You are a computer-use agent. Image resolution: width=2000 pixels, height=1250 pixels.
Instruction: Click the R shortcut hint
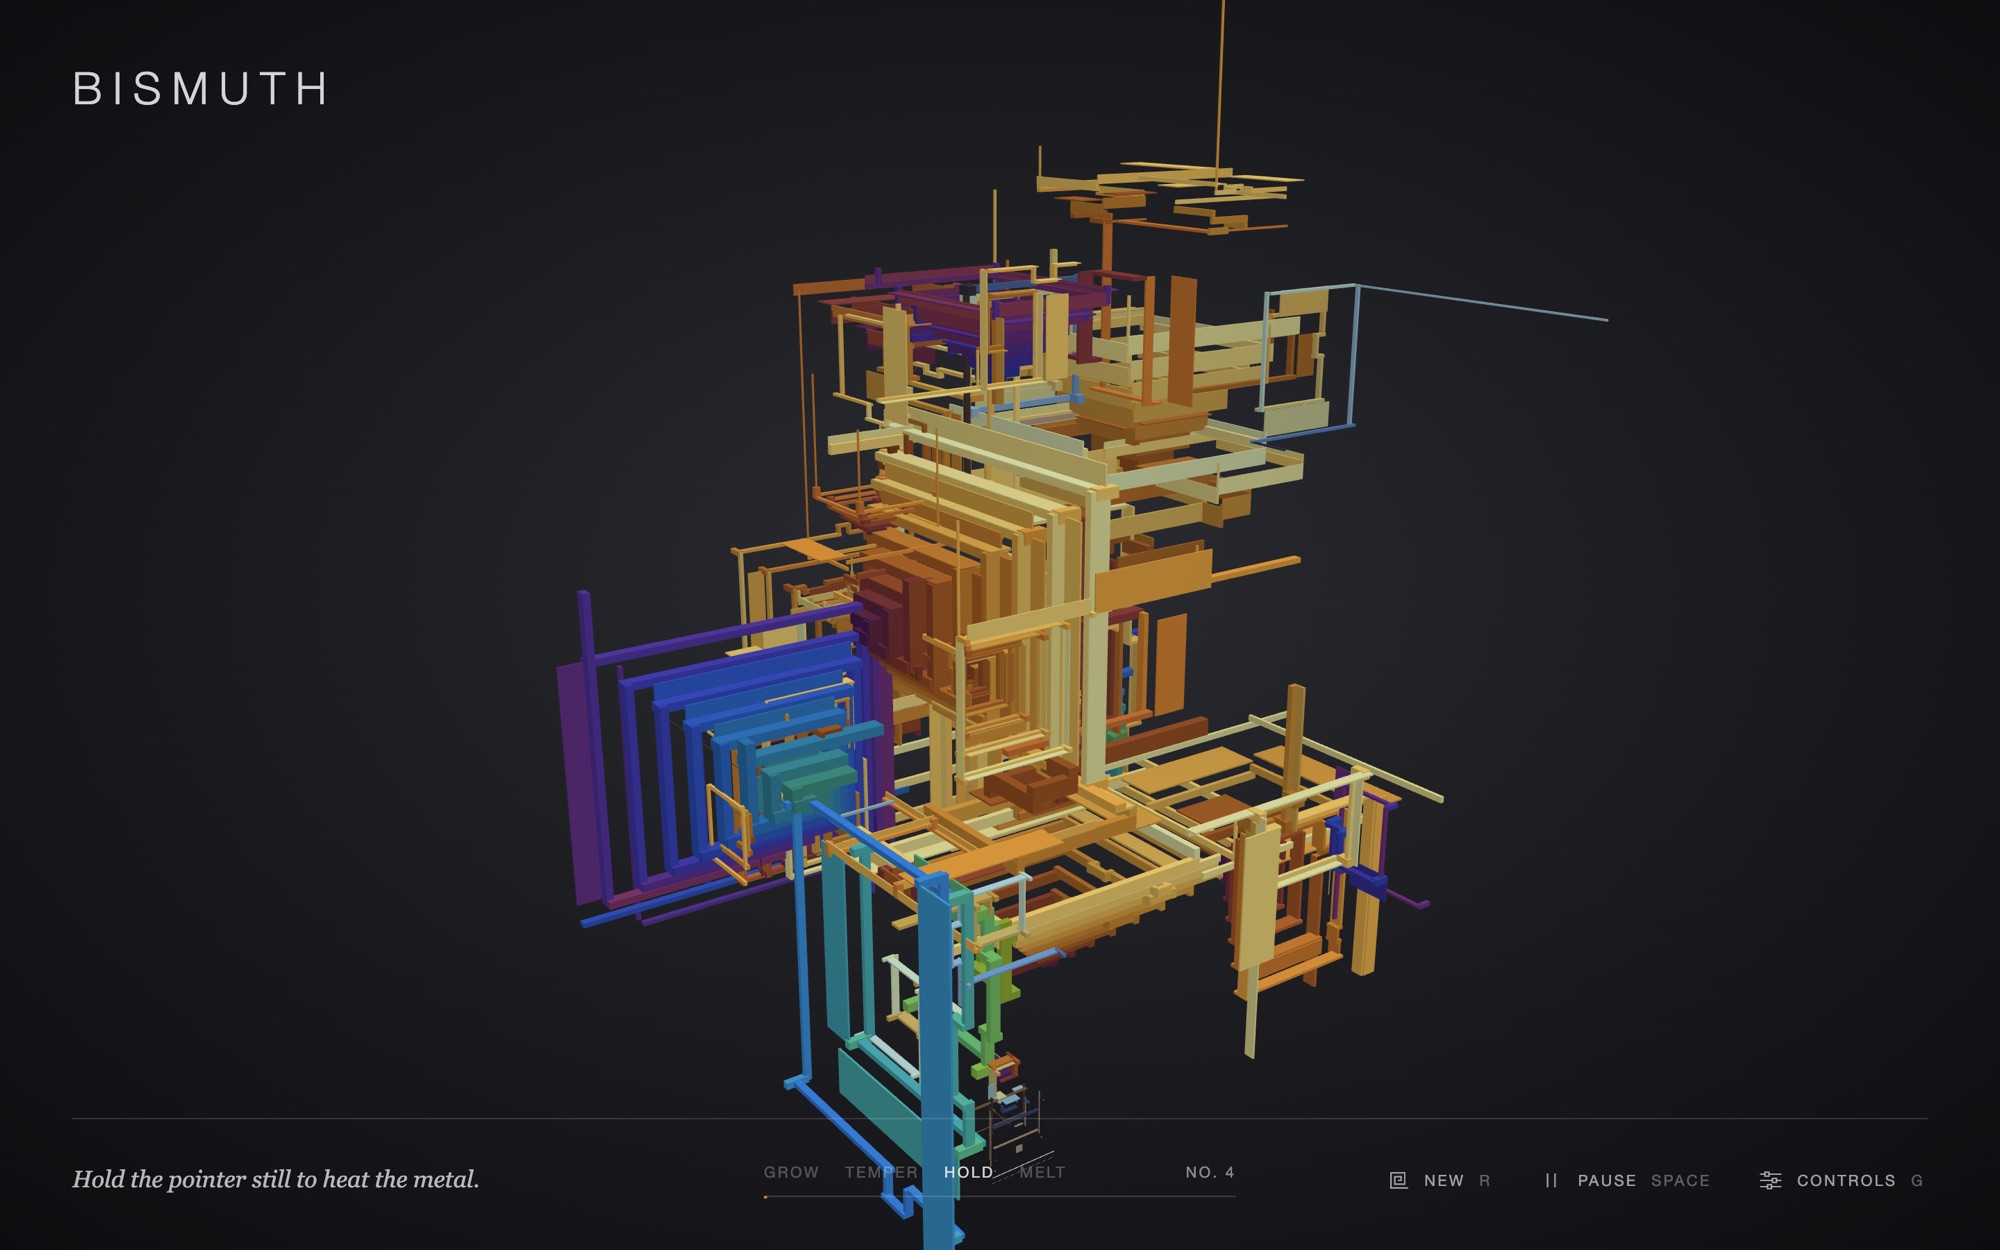(1485, 1181)
